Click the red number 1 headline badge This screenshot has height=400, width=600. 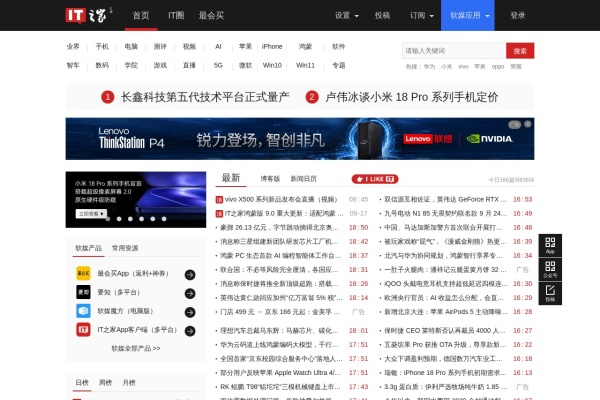point(108,97)
